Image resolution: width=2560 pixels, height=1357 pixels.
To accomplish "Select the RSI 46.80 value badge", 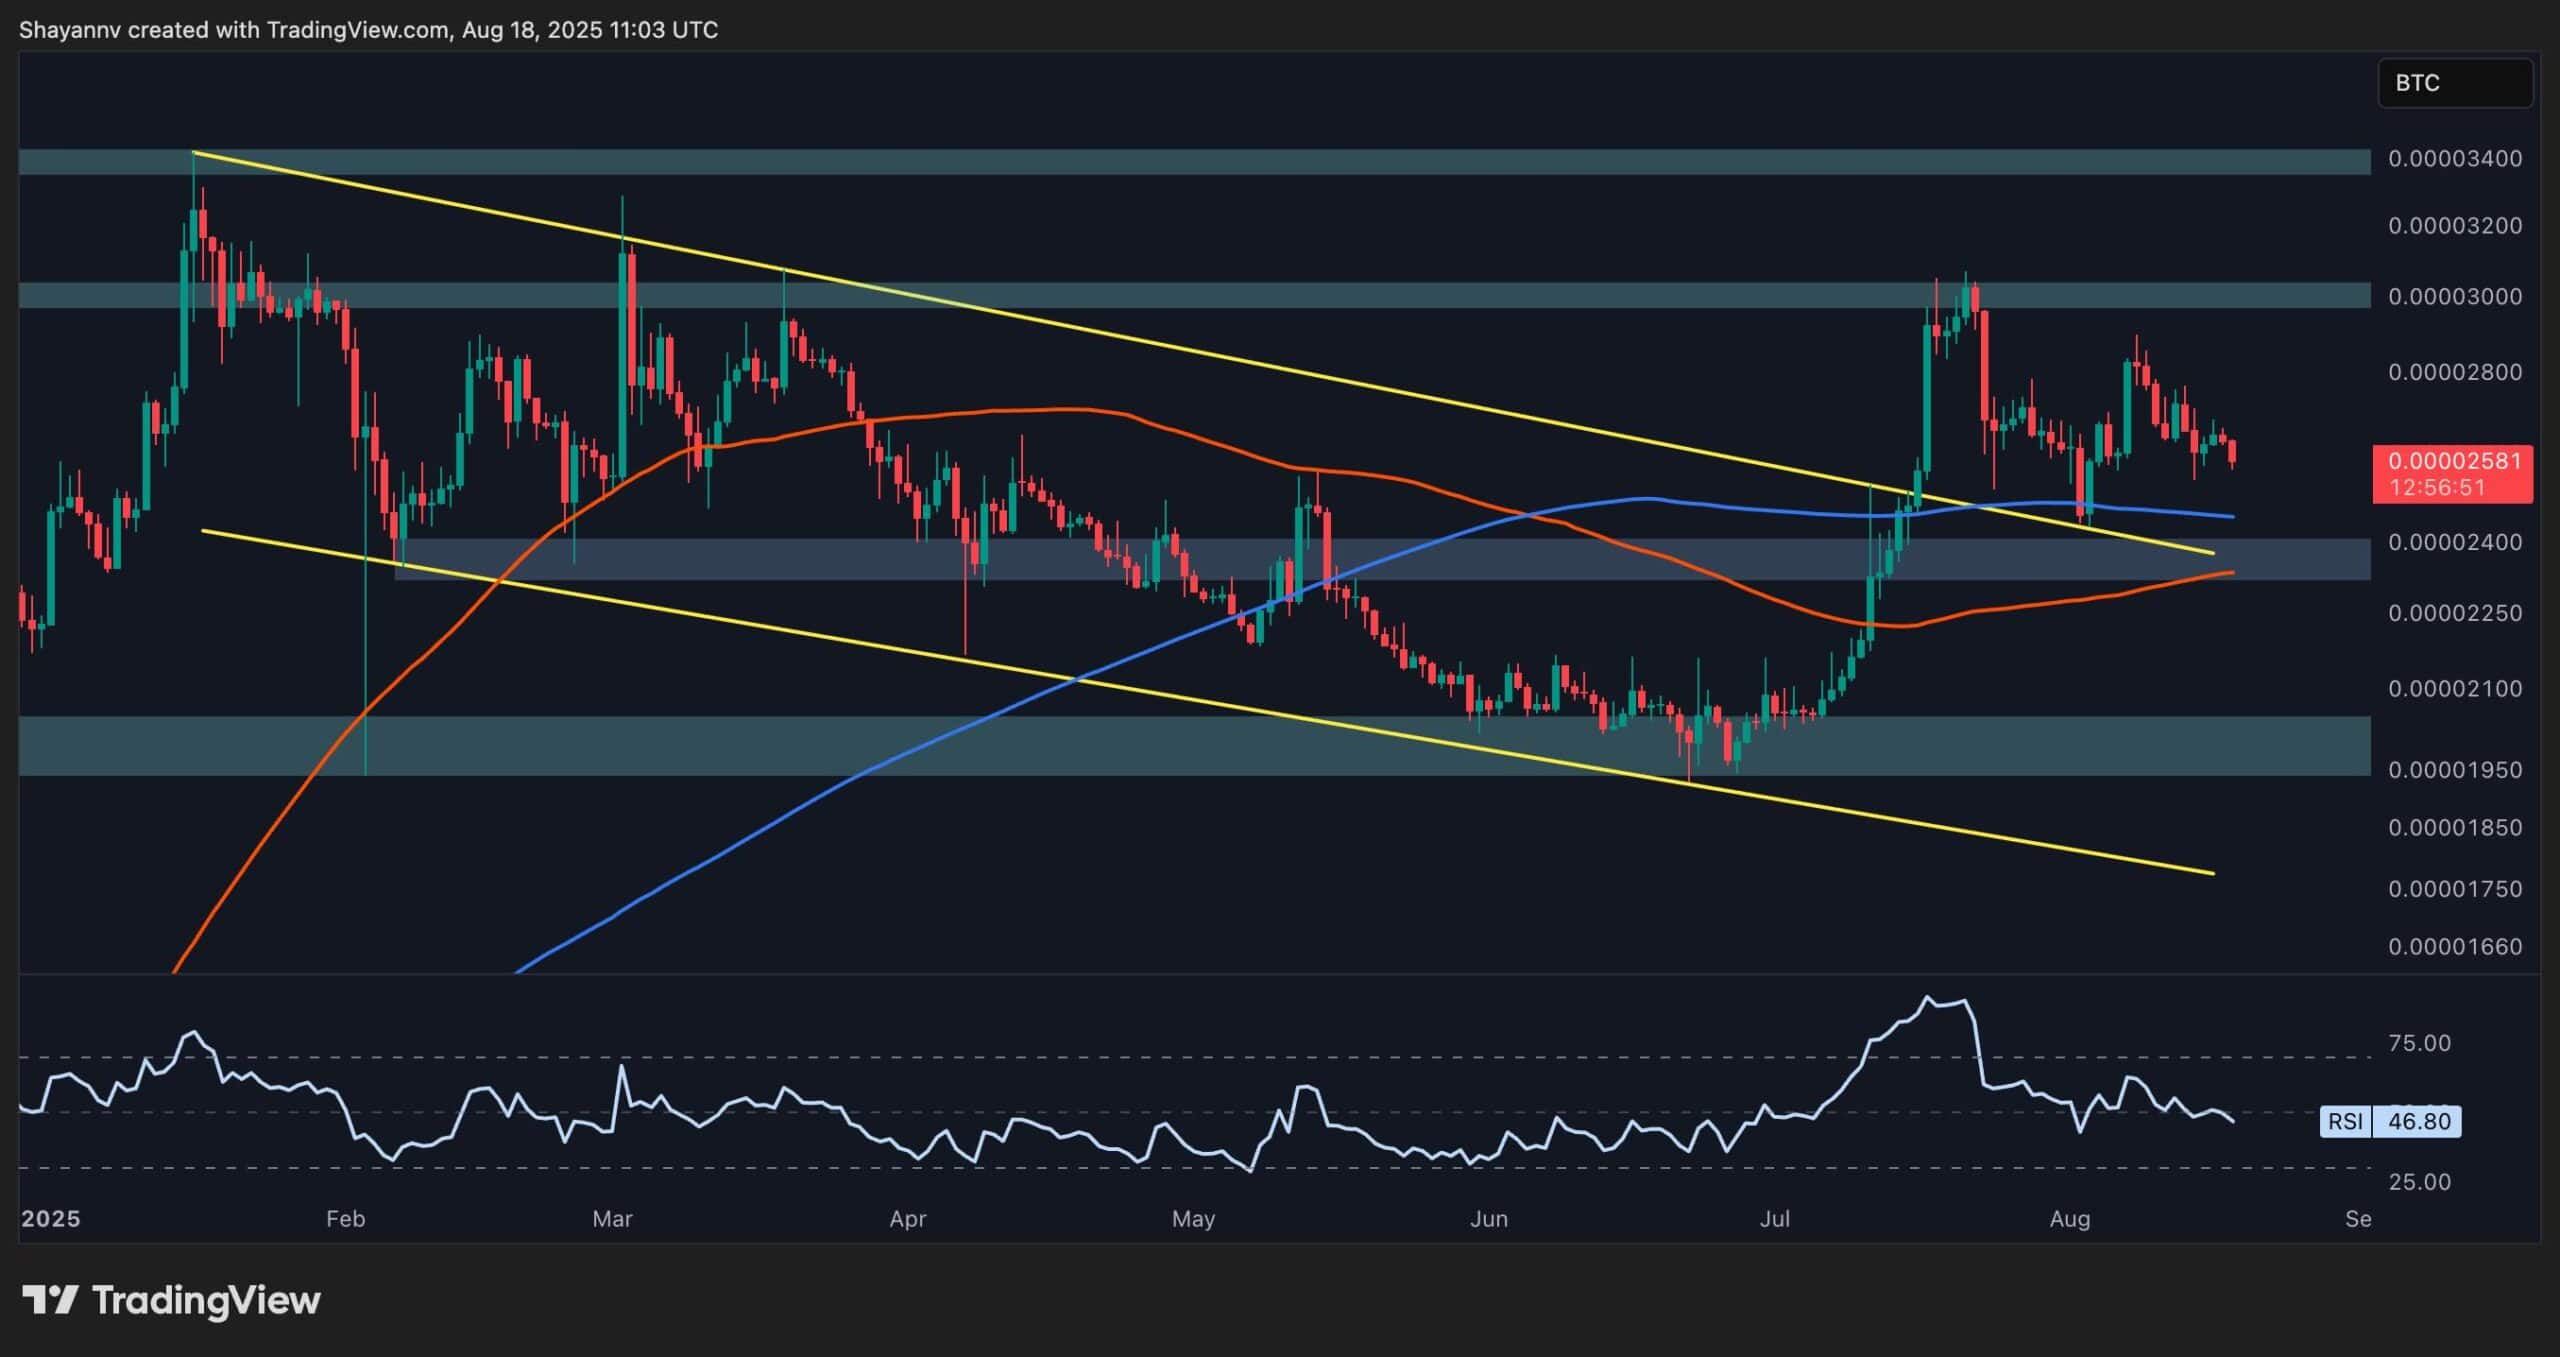I will point(2419,1121).
